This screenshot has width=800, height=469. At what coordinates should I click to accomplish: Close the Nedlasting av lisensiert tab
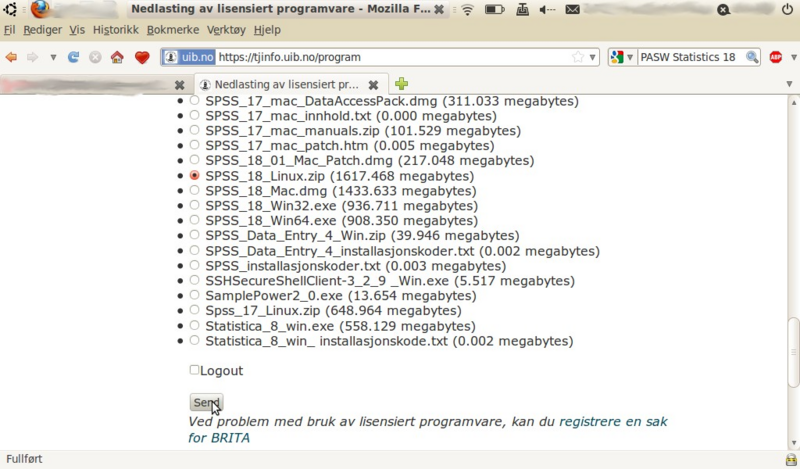click(x=373, y=85)
